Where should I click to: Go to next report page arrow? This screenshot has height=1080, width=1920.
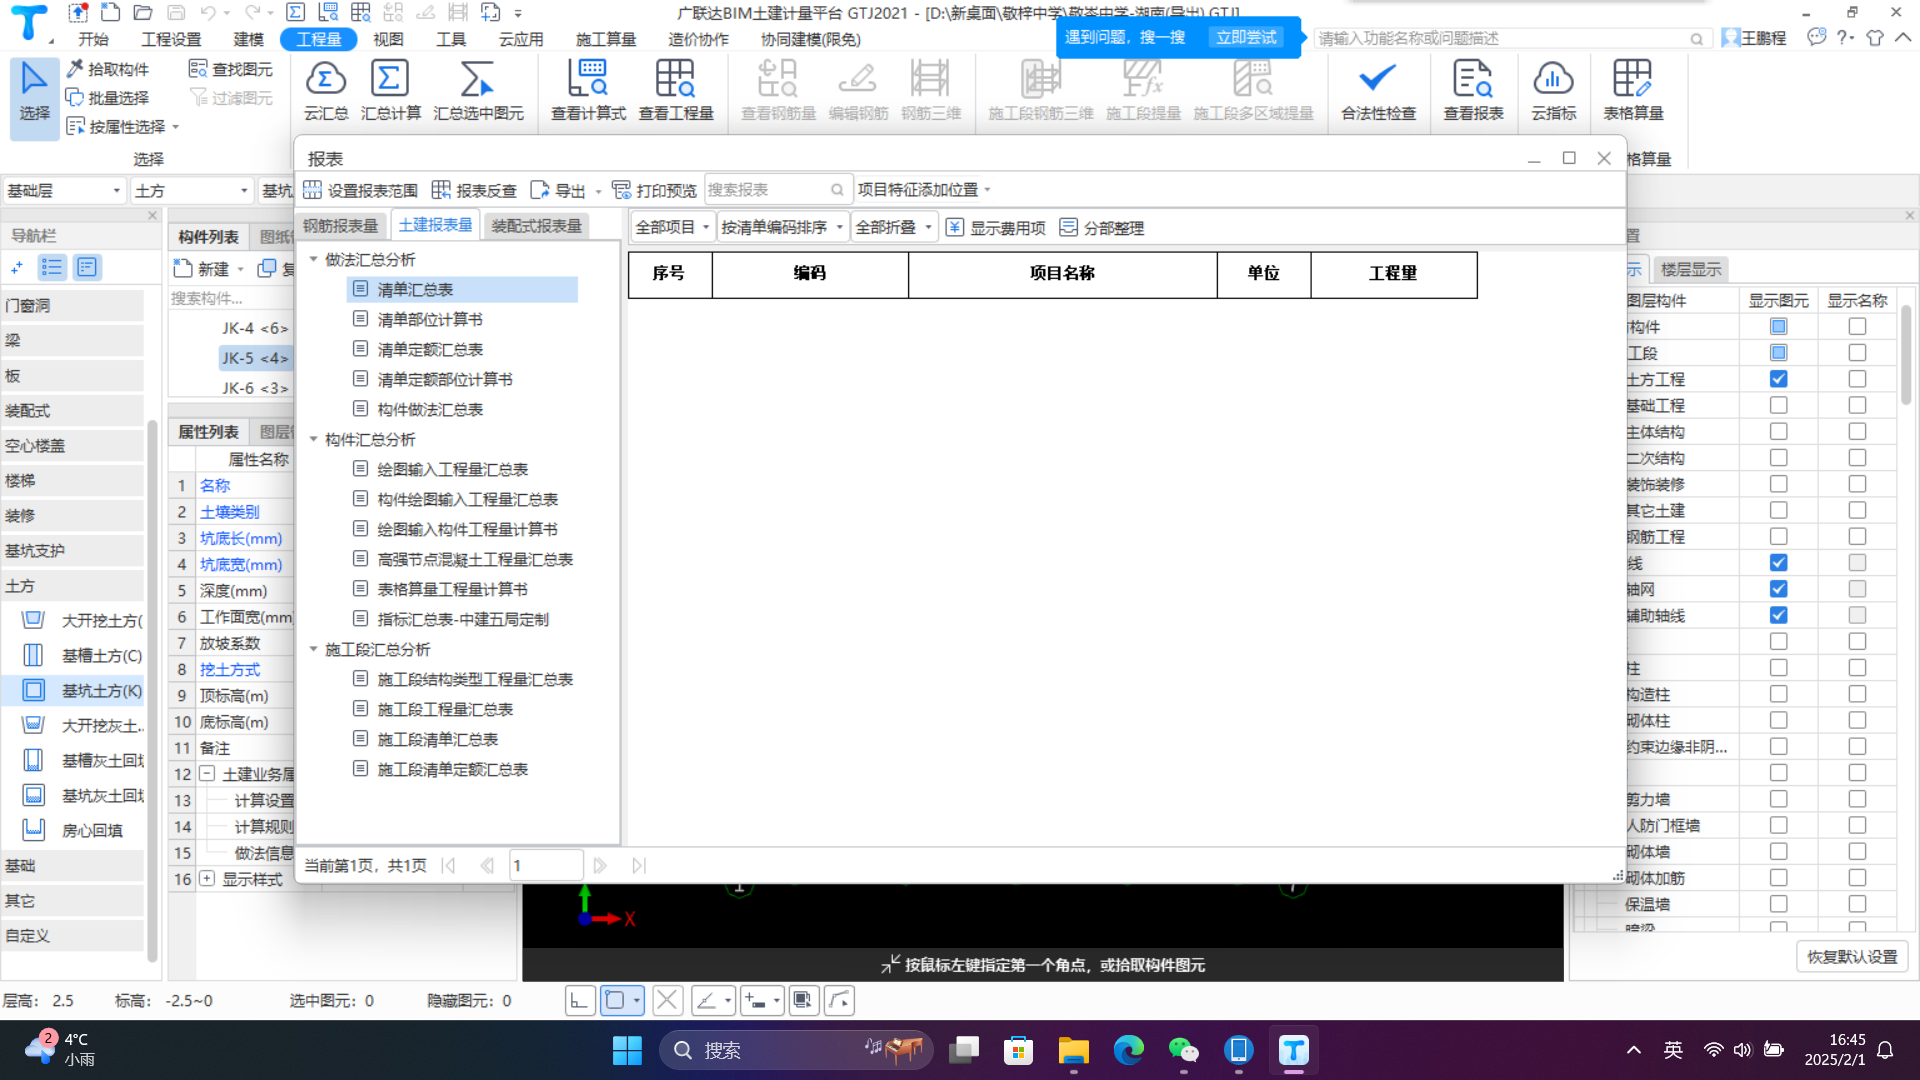(600, 866)
